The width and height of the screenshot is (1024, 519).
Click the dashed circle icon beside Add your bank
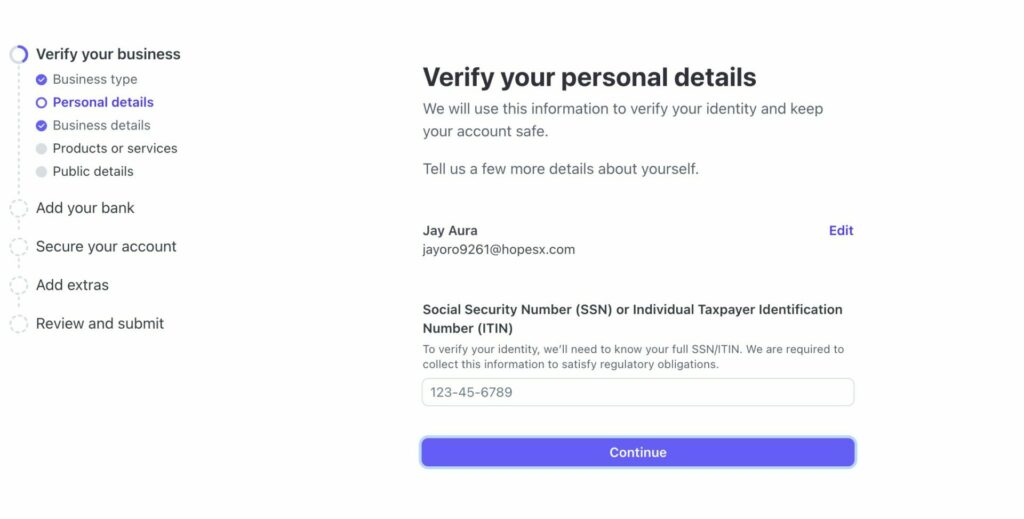[x=19, y=209]
